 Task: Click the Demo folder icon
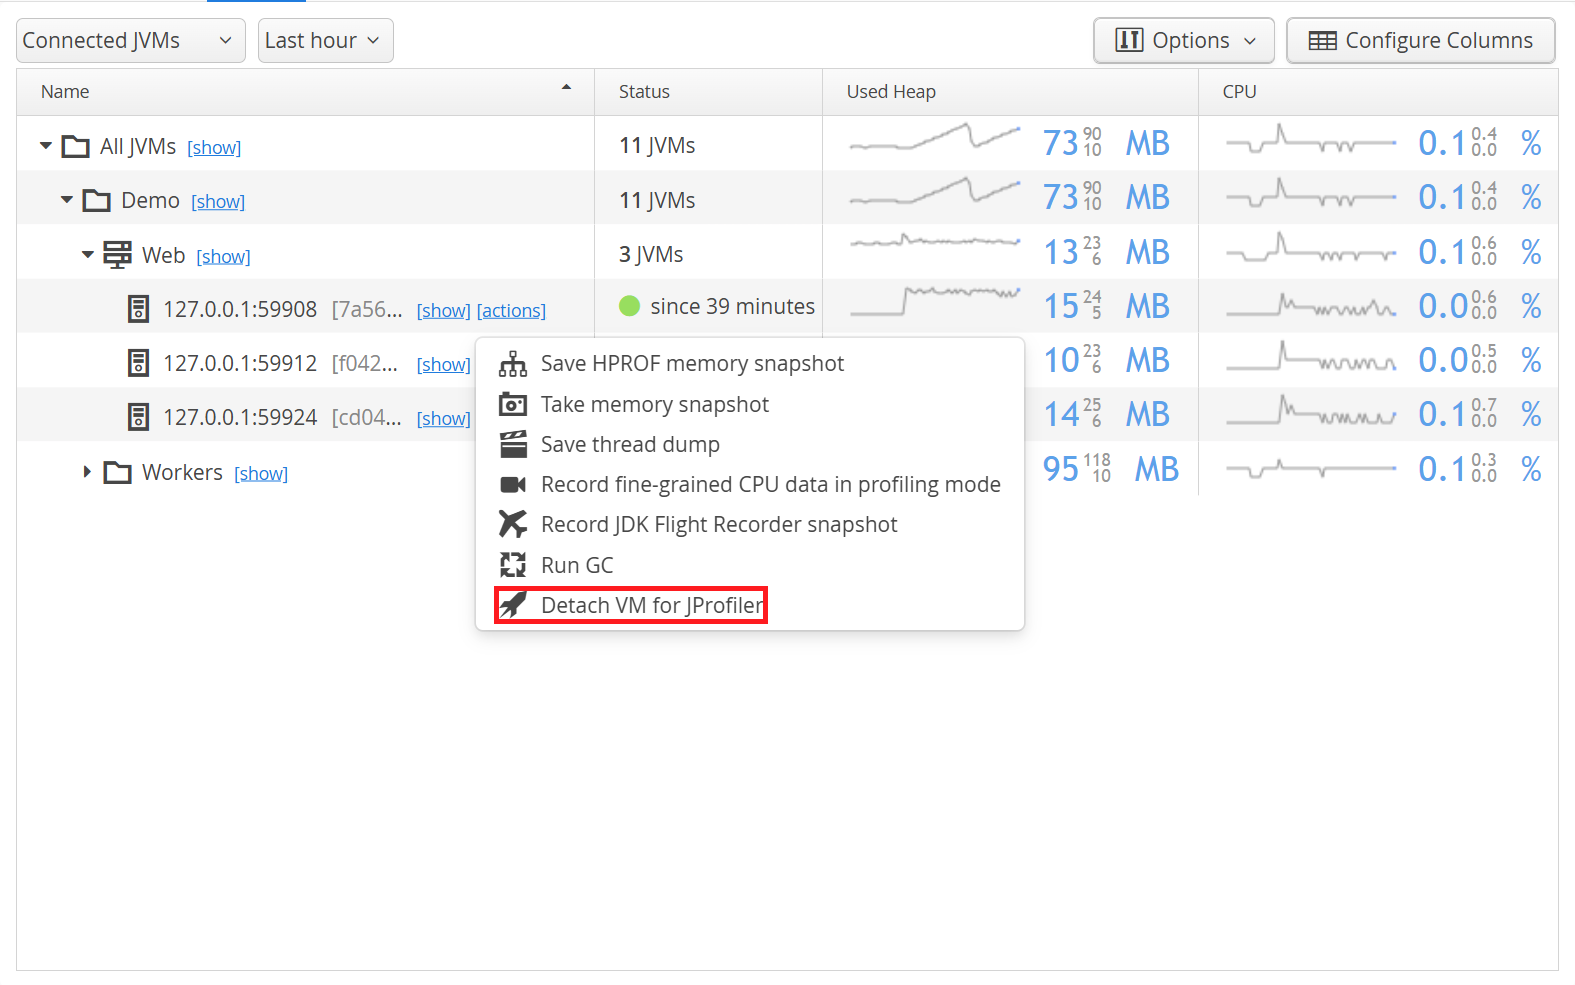pos(96,201)
